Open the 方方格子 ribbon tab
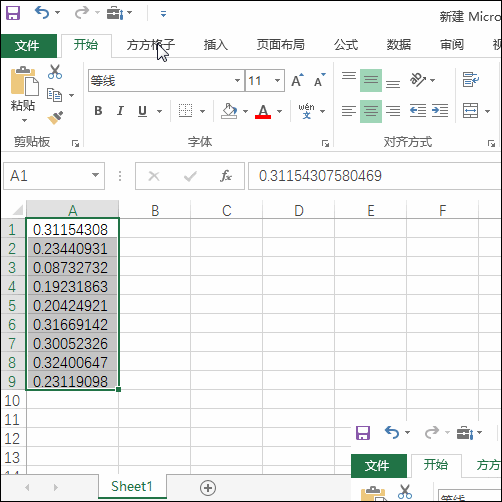The height and width of the screenshot is (502, 502). [x=151, y=45]
